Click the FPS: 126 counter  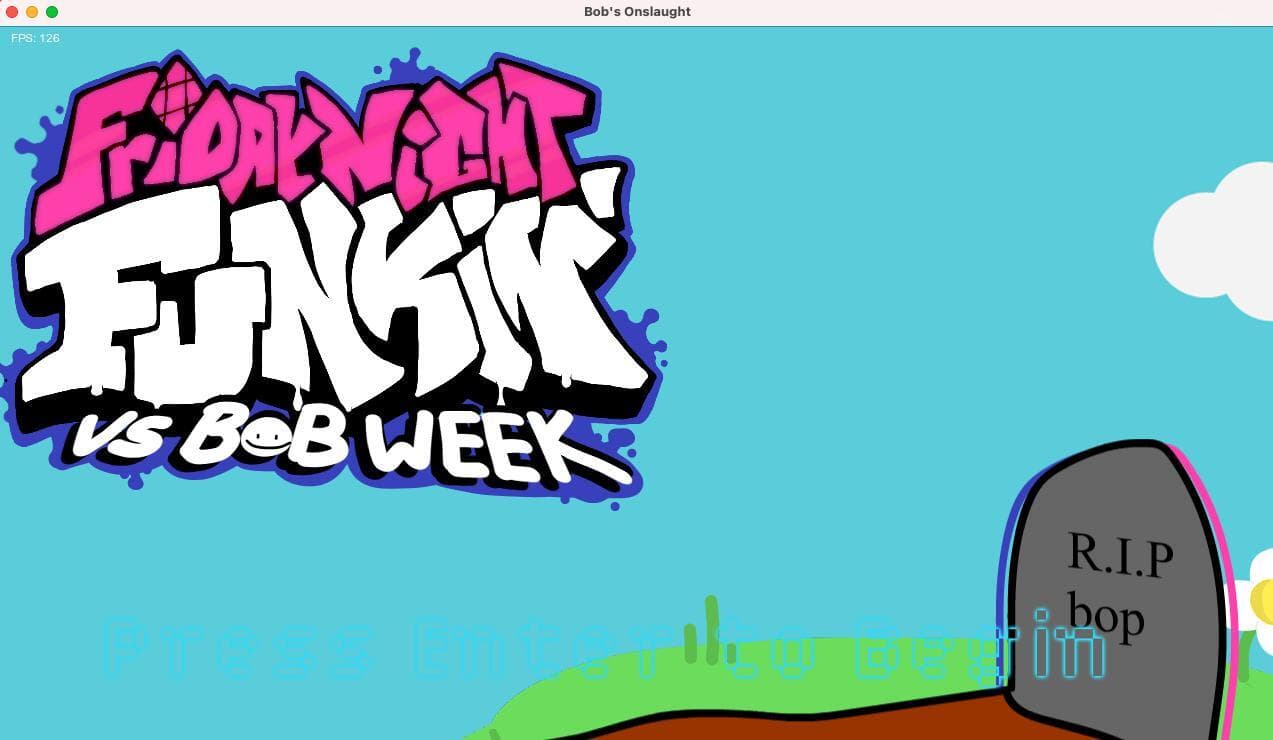35,38
